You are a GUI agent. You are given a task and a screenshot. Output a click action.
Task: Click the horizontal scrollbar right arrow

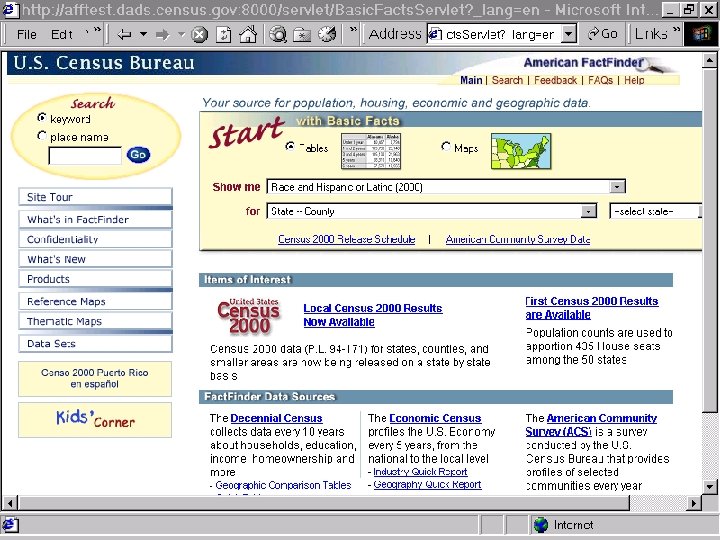(x=693, y=503)
